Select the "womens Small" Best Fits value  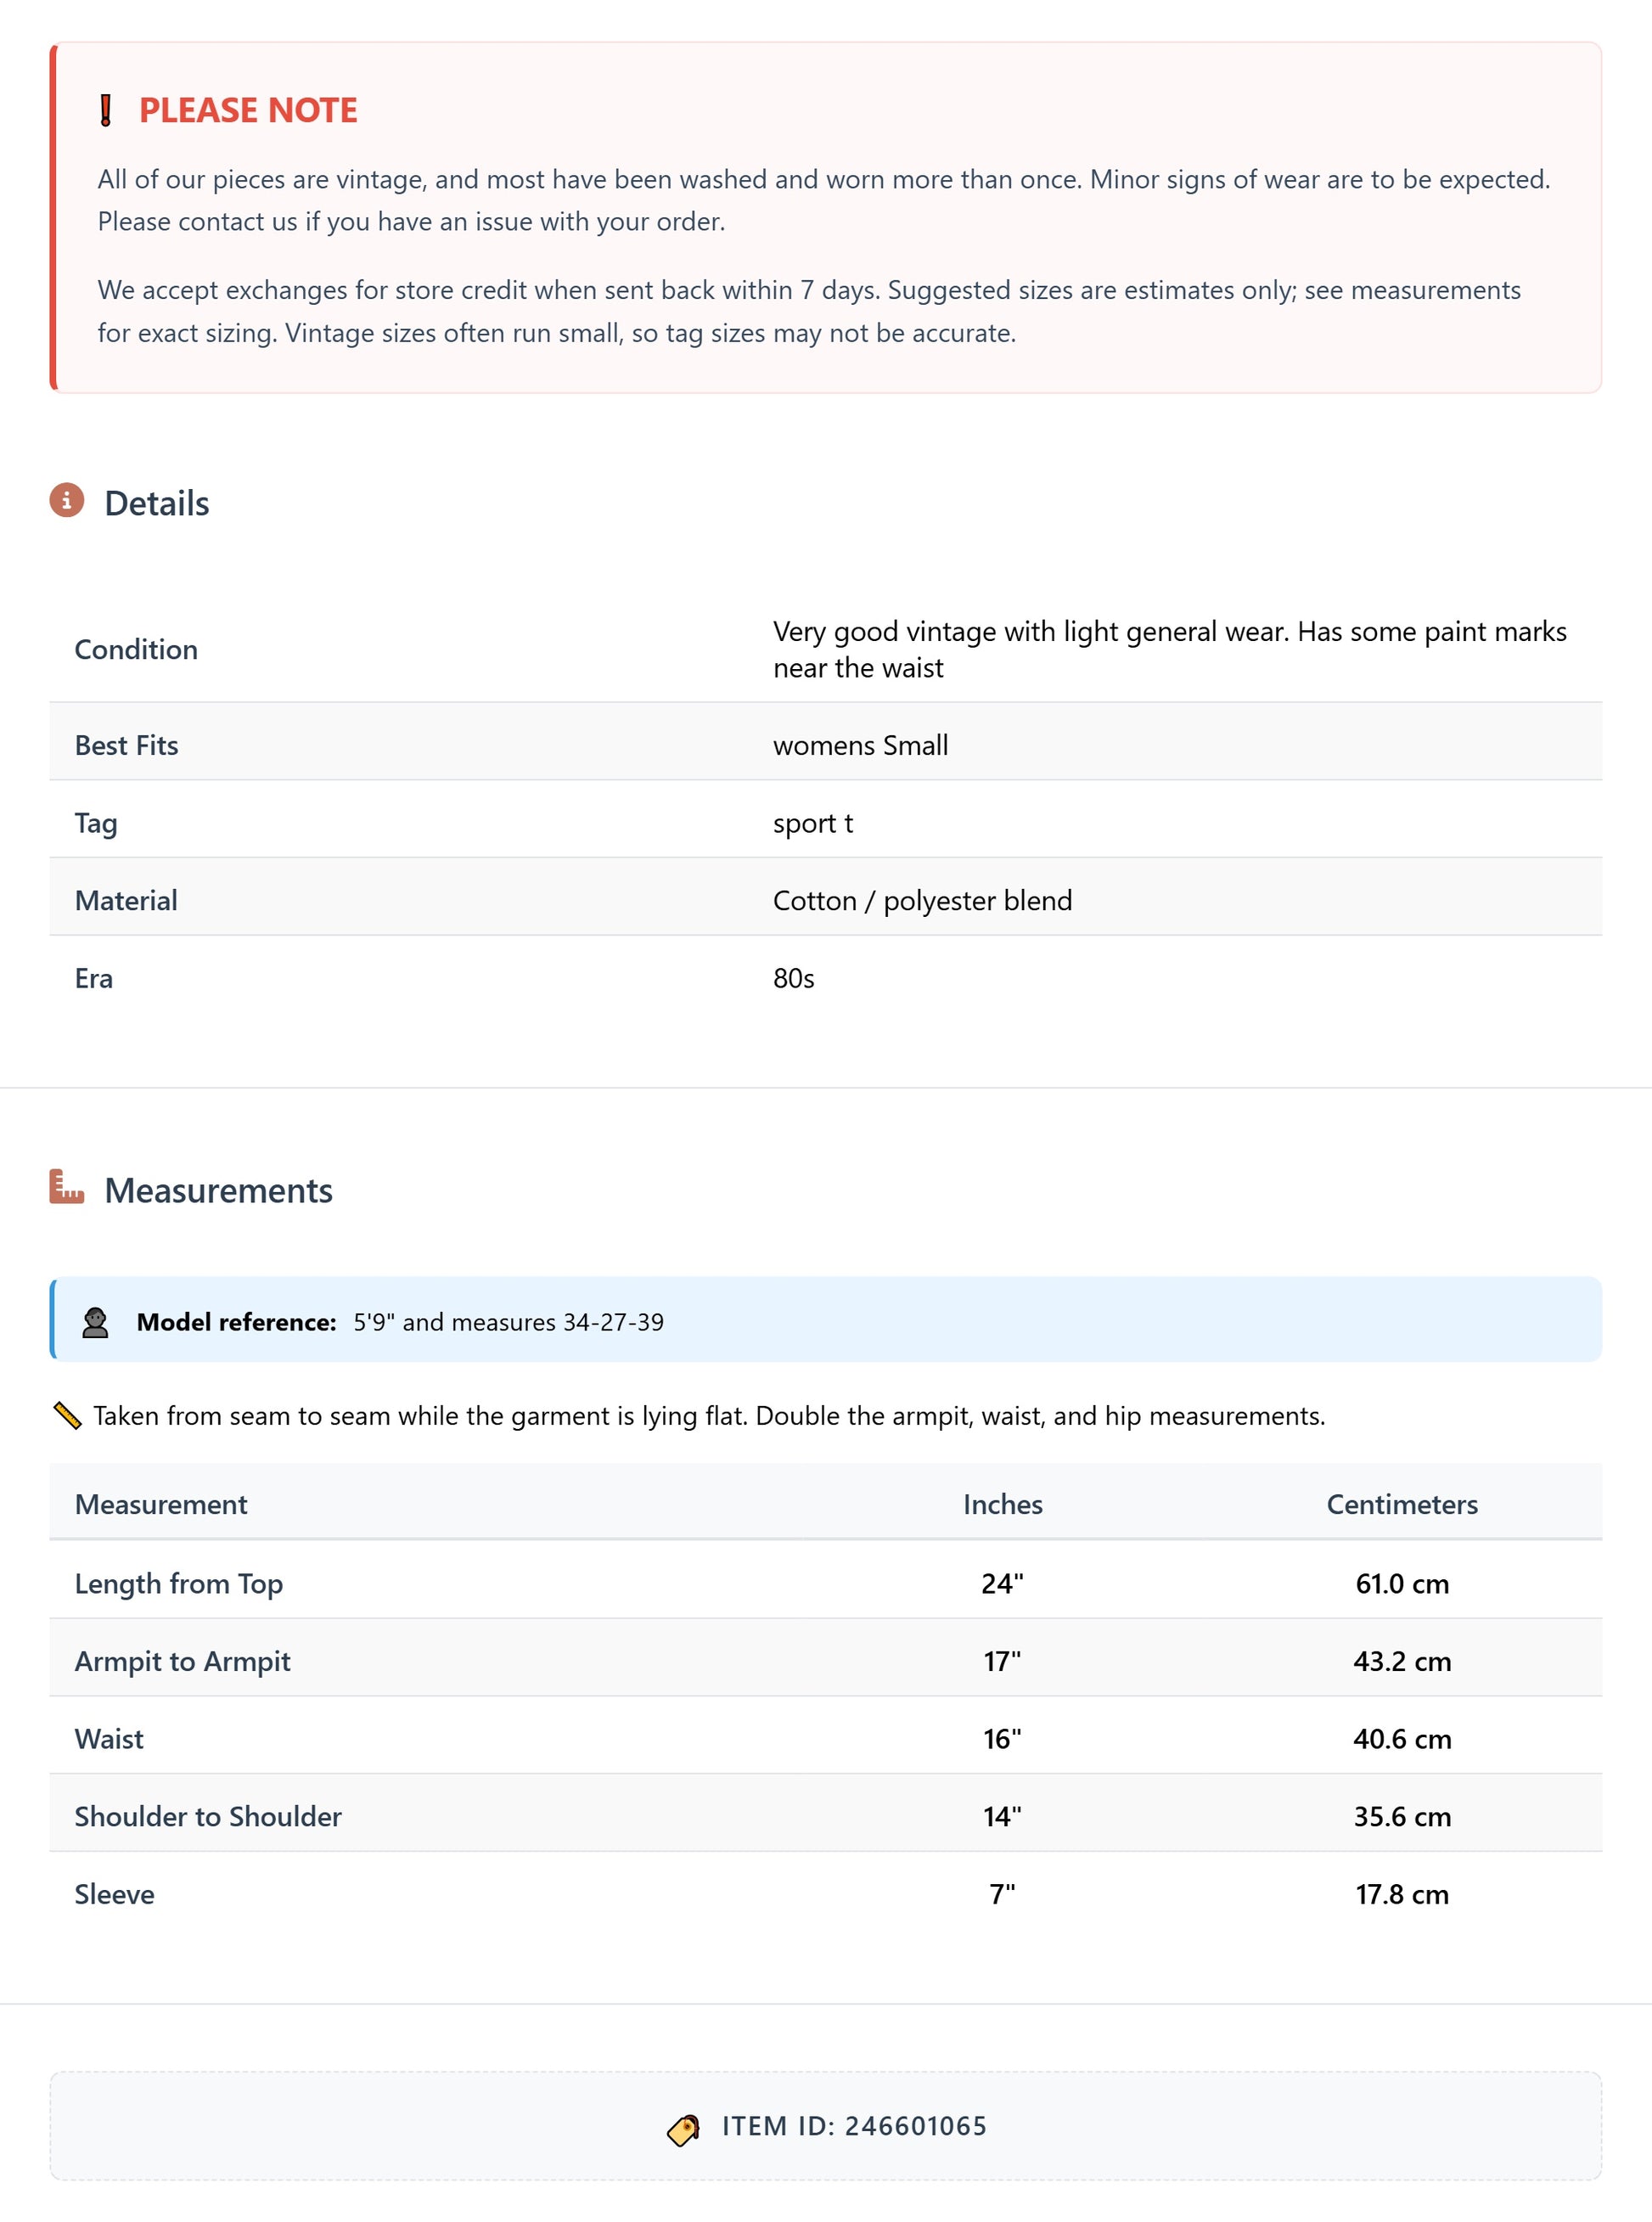pos(860,745)
